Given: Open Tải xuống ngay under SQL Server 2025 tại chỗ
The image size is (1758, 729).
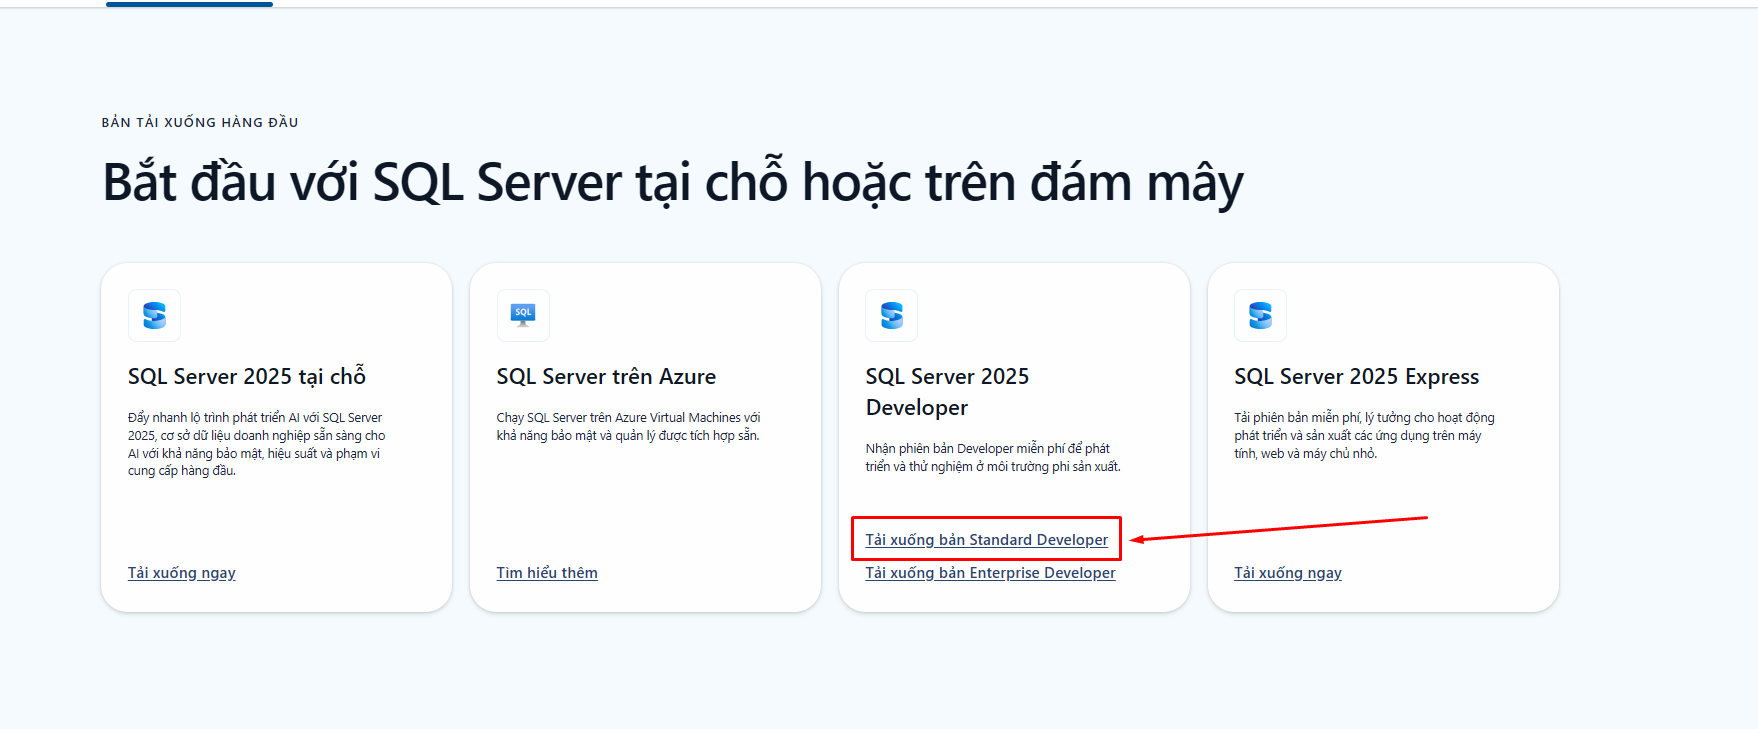Looking at the screenshot, I should [x=182, y=573].
